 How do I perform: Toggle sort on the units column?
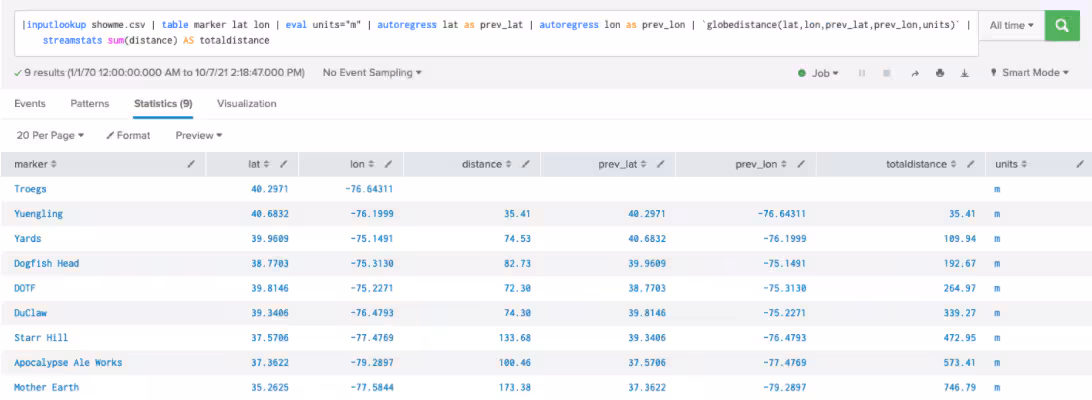[1012, 163]
